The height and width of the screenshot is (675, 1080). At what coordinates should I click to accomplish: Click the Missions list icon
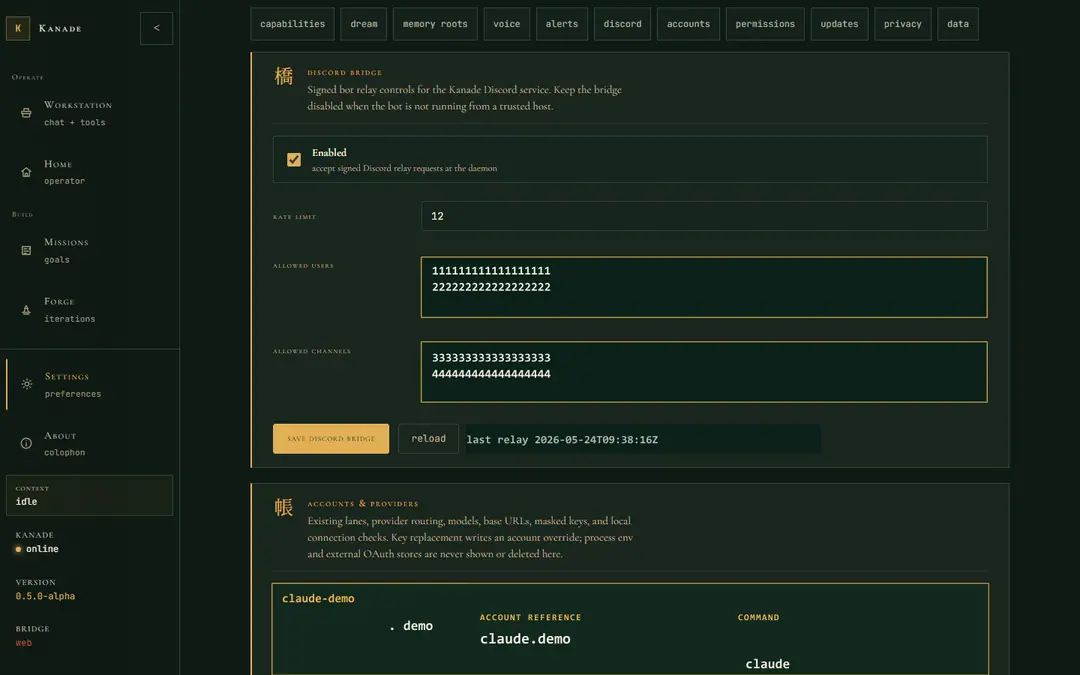click(x=26, y=251)
